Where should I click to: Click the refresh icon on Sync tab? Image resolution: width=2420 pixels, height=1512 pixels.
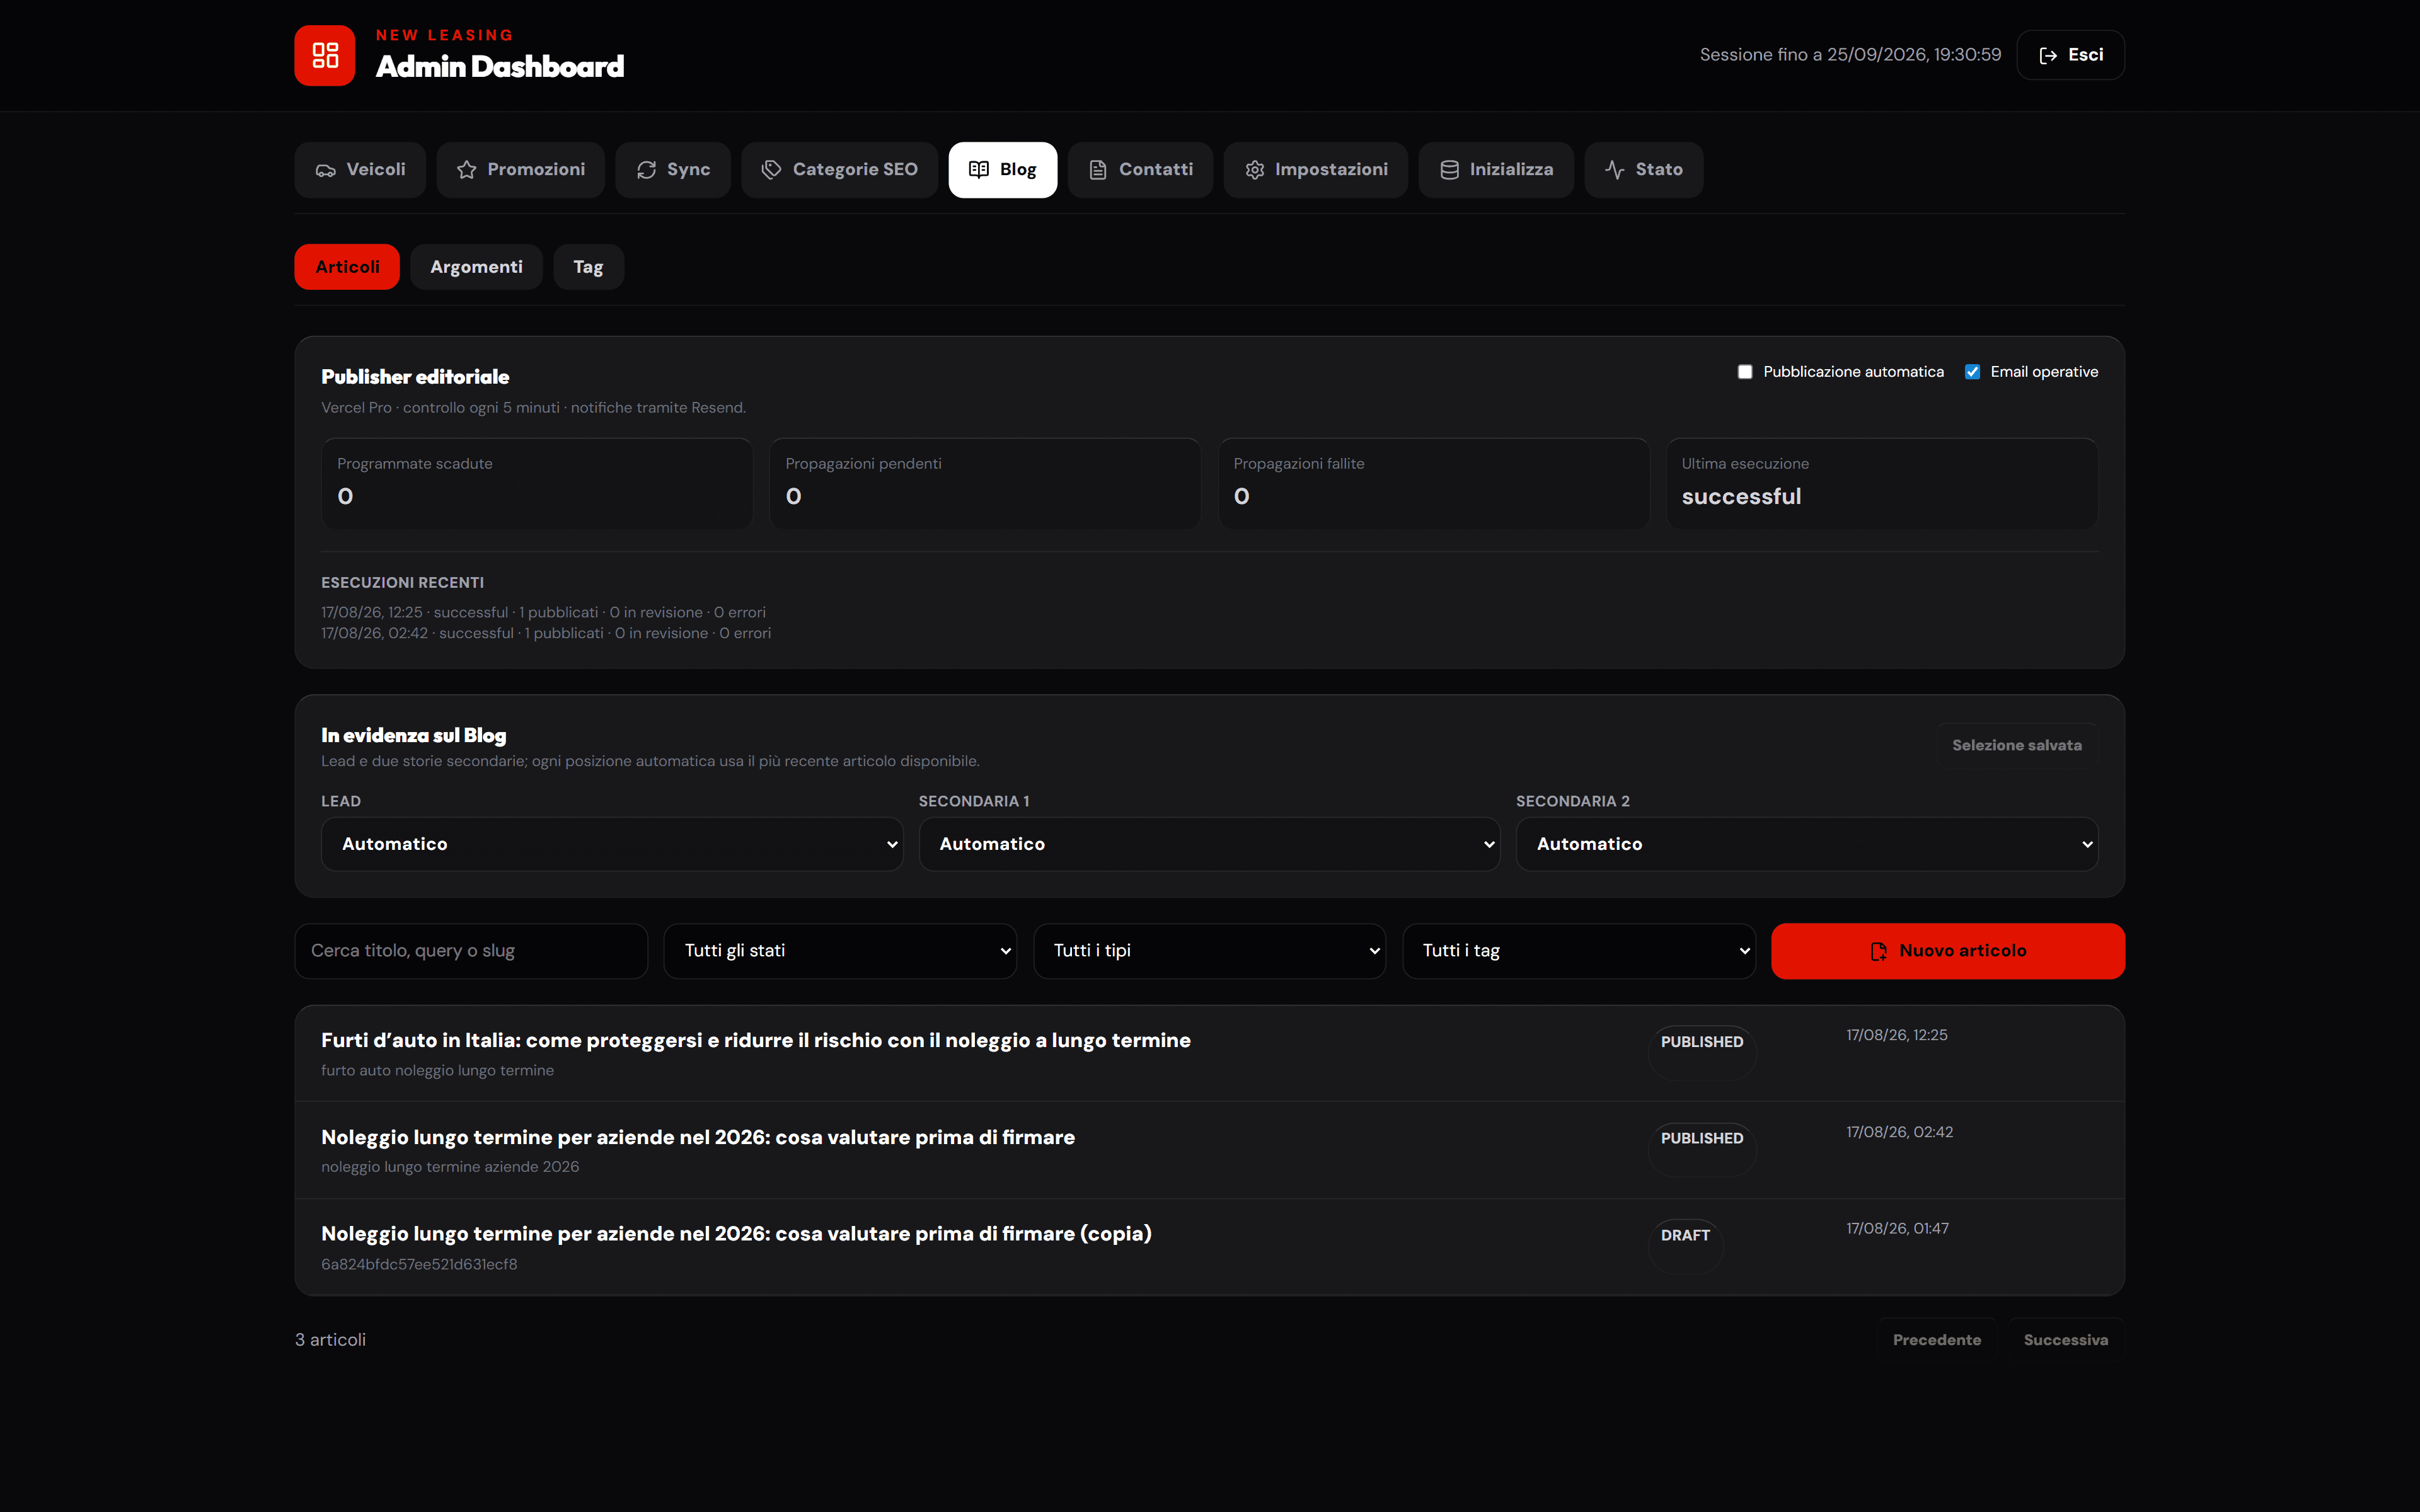click(647, 170)
